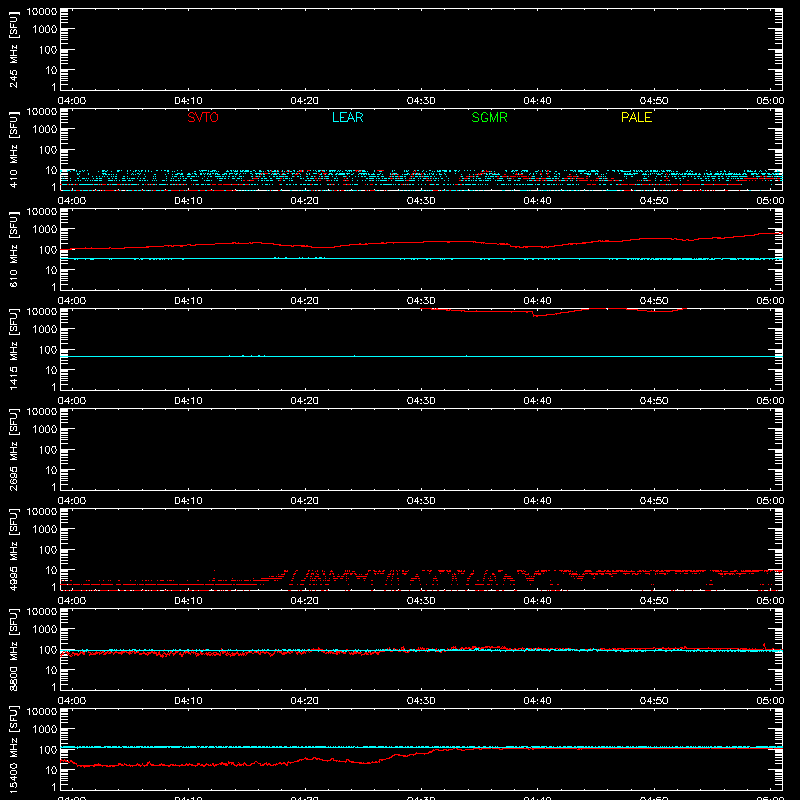Screen dimensions: 800x800
Task: Click 04:00 tick below the 1415 MHz panel
Action: [x=72, y=401]
